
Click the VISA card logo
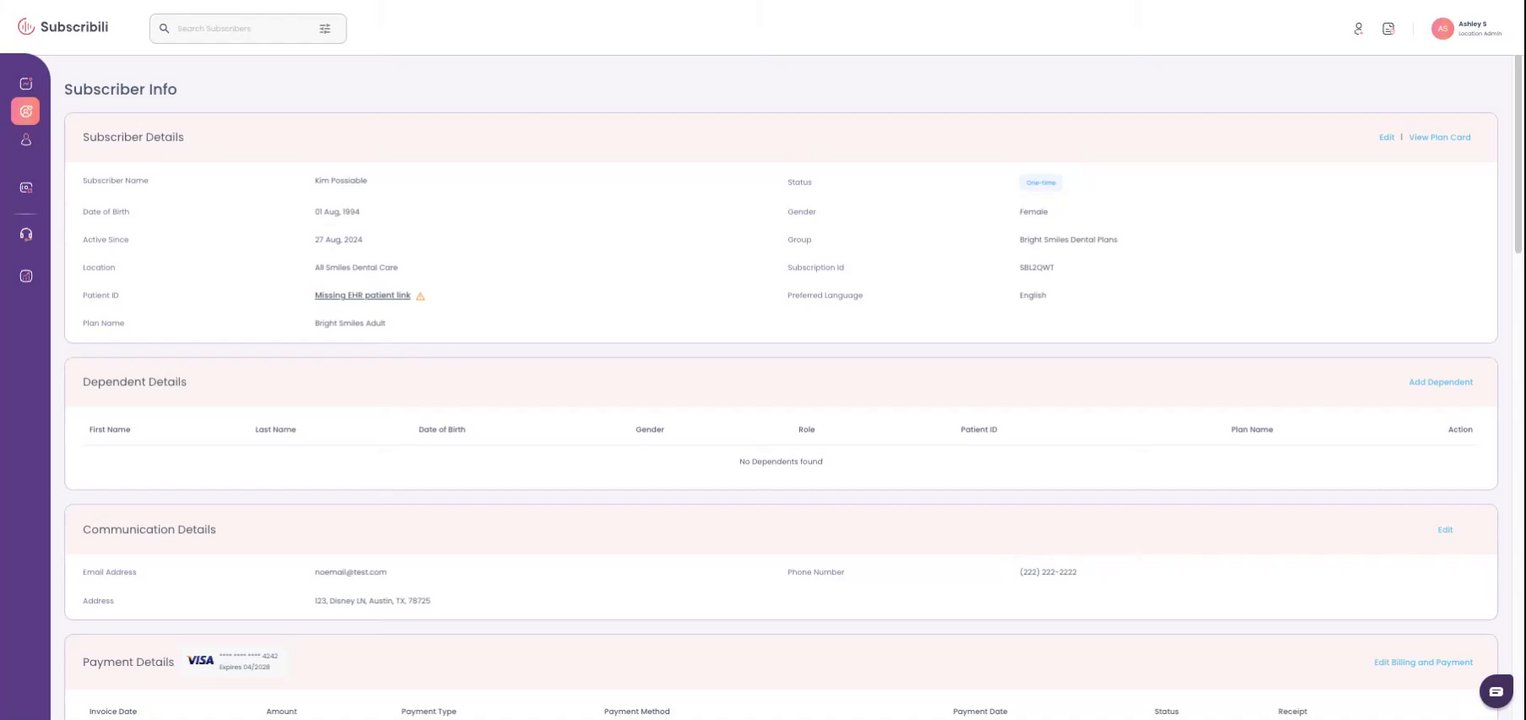(x=200, y=661)
